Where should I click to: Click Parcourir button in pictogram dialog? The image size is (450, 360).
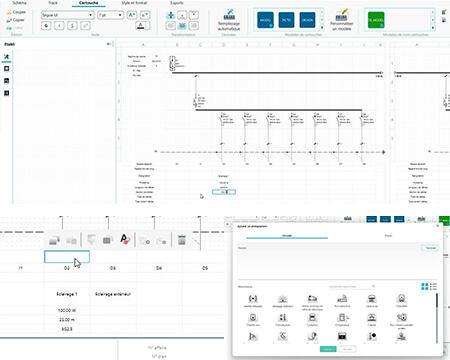click(x=430, y=248)
